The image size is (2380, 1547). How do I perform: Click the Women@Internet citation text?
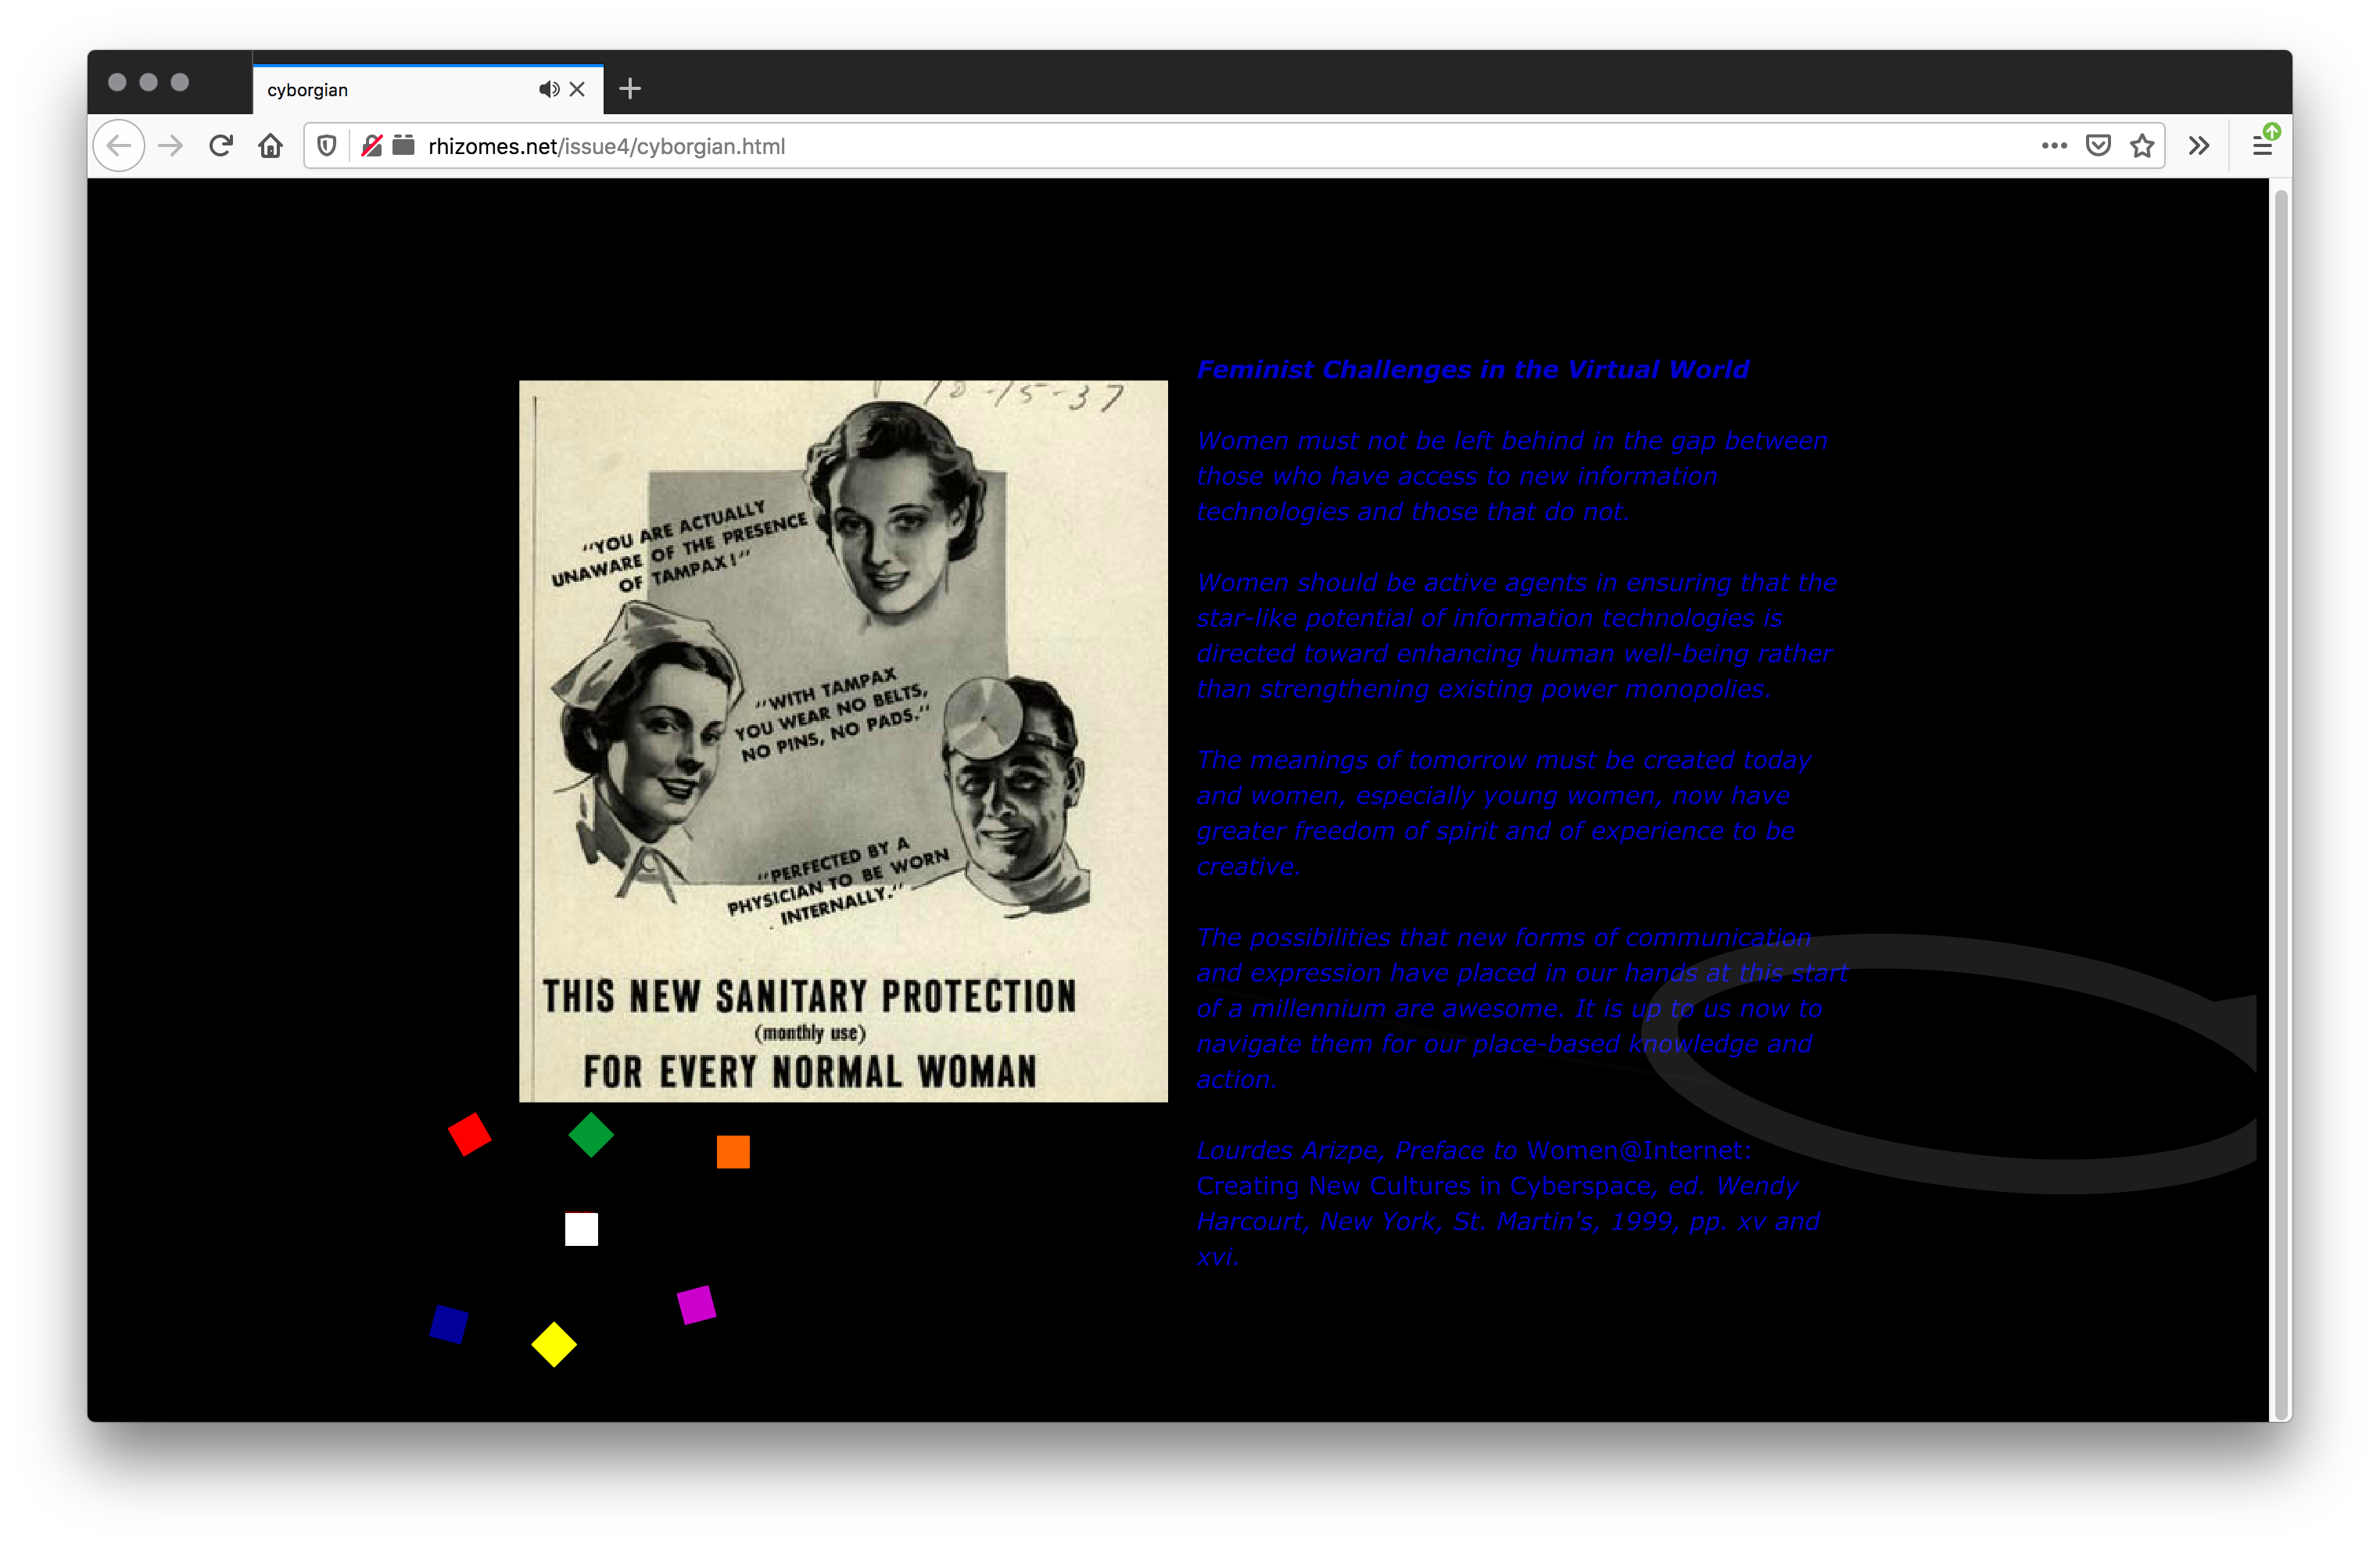1508,1204
